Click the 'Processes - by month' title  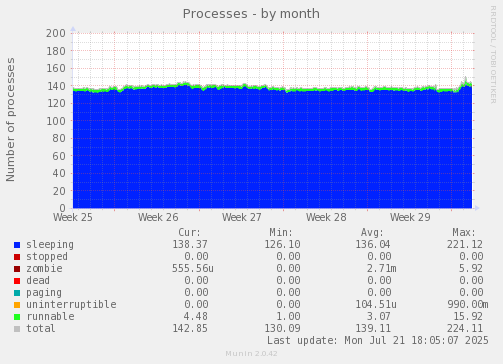click(x=251, y=14)
